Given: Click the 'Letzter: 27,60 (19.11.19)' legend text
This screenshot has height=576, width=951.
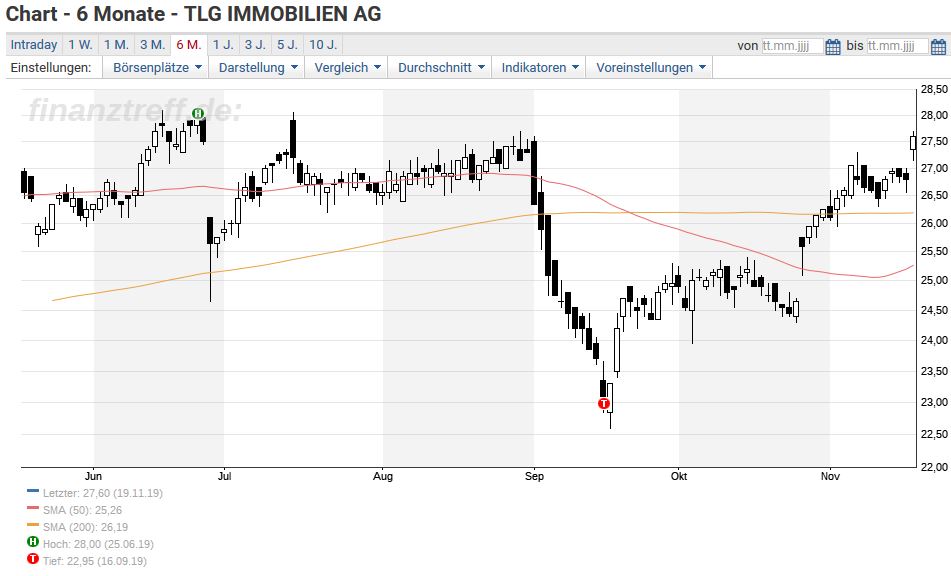Looking at the screenshot, I should 102,493.
